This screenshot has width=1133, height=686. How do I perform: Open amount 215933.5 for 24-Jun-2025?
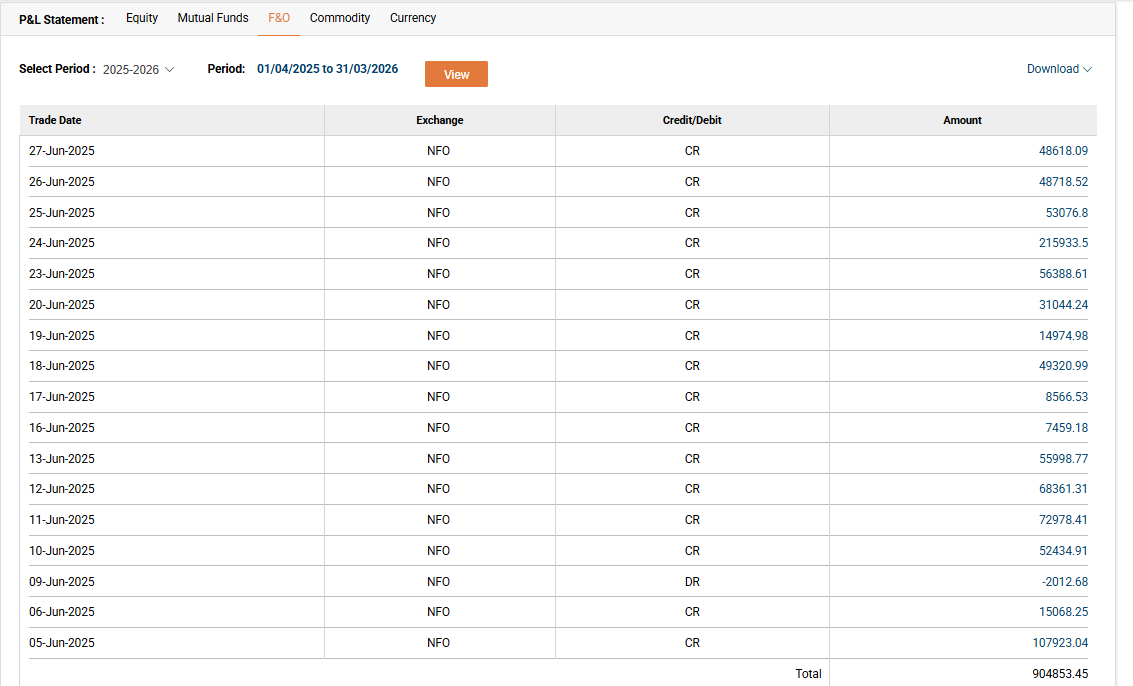[1063, 243]
